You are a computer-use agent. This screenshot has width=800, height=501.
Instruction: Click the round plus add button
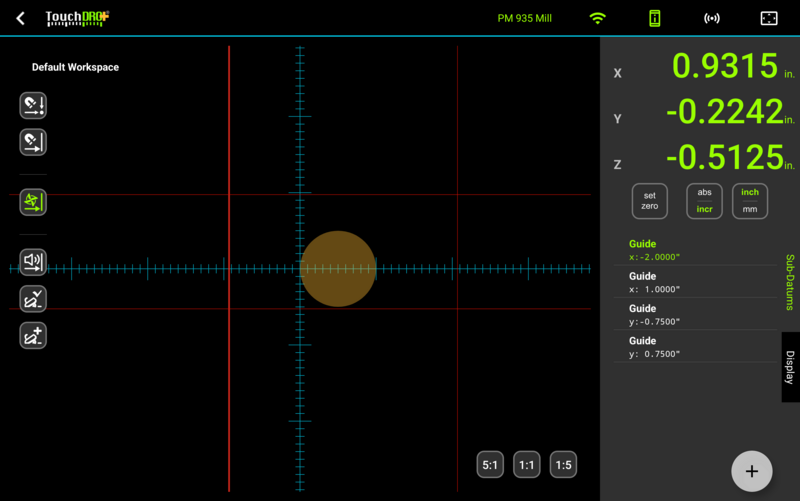[x=752, y=471]
